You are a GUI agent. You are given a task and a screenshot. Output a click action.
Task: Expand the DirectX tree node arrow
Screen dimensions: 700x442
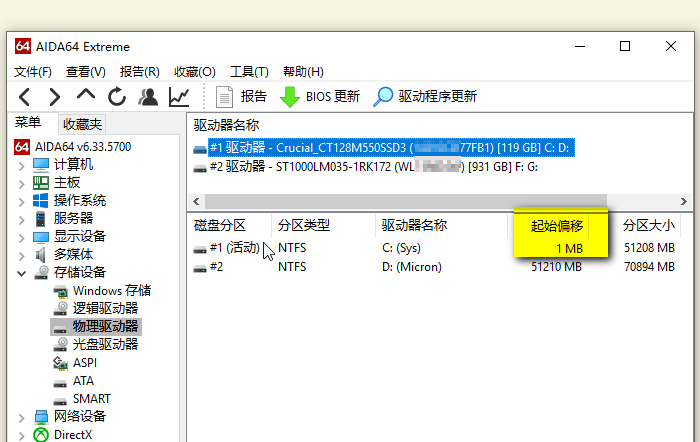coord(21,436)
